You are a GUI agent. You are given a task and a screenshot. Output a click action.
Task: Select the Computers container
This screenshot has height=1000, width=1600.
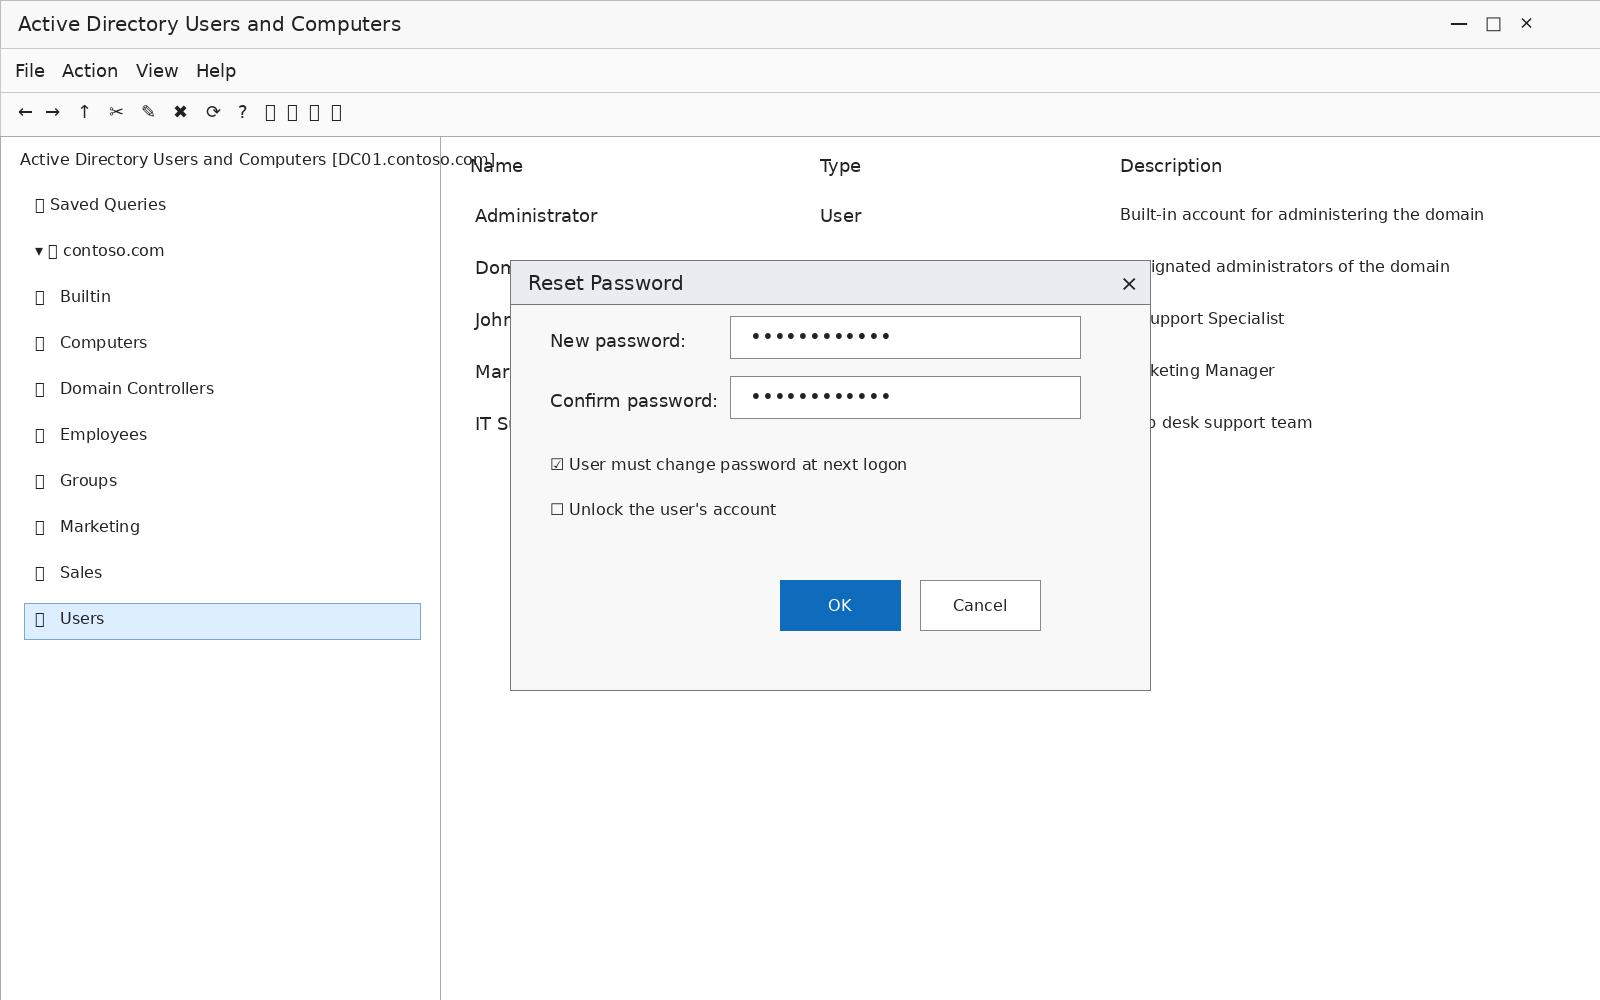coord(103,342)
